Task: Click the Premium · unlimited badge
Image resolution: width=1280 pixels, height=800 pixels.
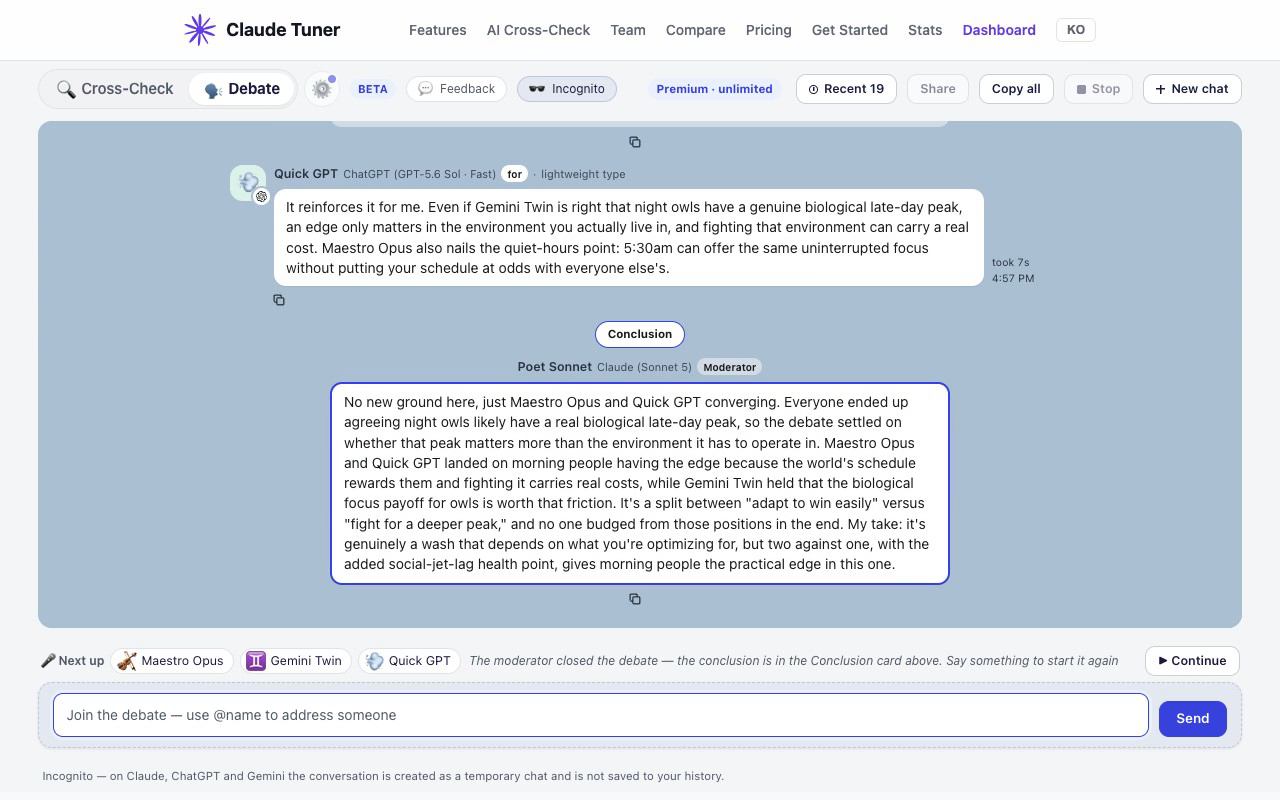Action: click(715, 89)
